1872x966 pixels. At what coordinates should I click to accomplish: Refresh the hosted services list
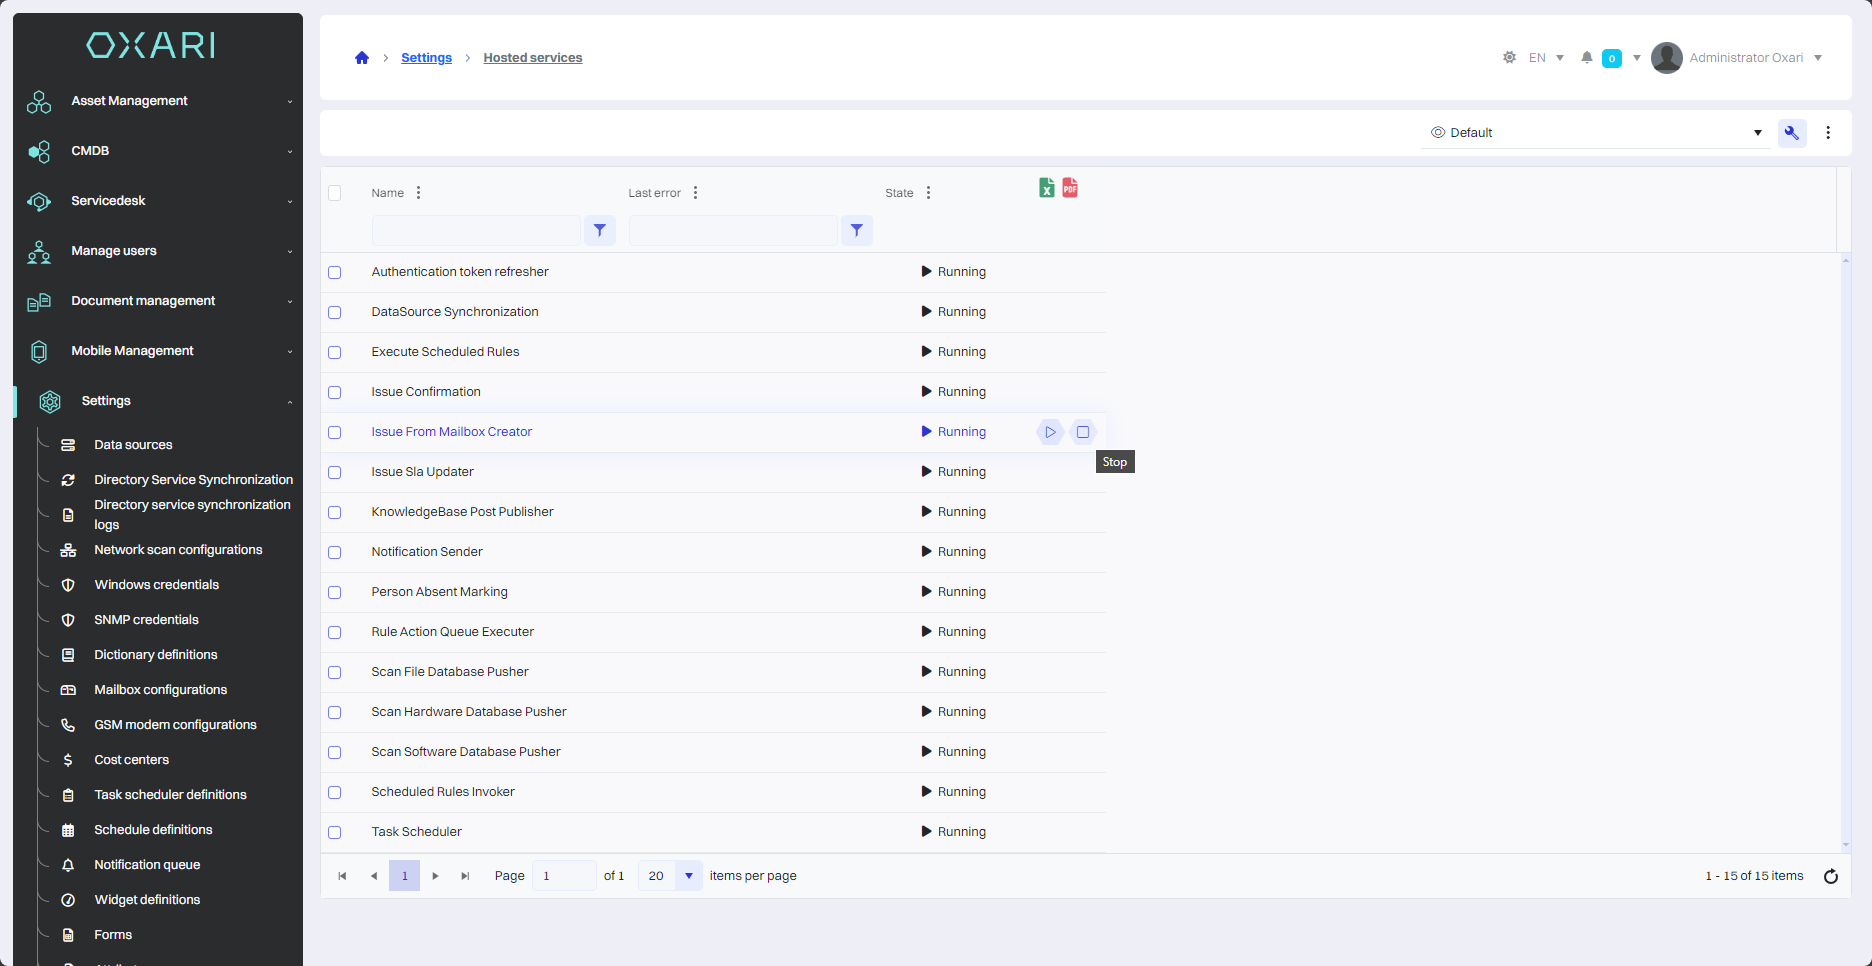pyautogui.click(x=1830, y=876)
